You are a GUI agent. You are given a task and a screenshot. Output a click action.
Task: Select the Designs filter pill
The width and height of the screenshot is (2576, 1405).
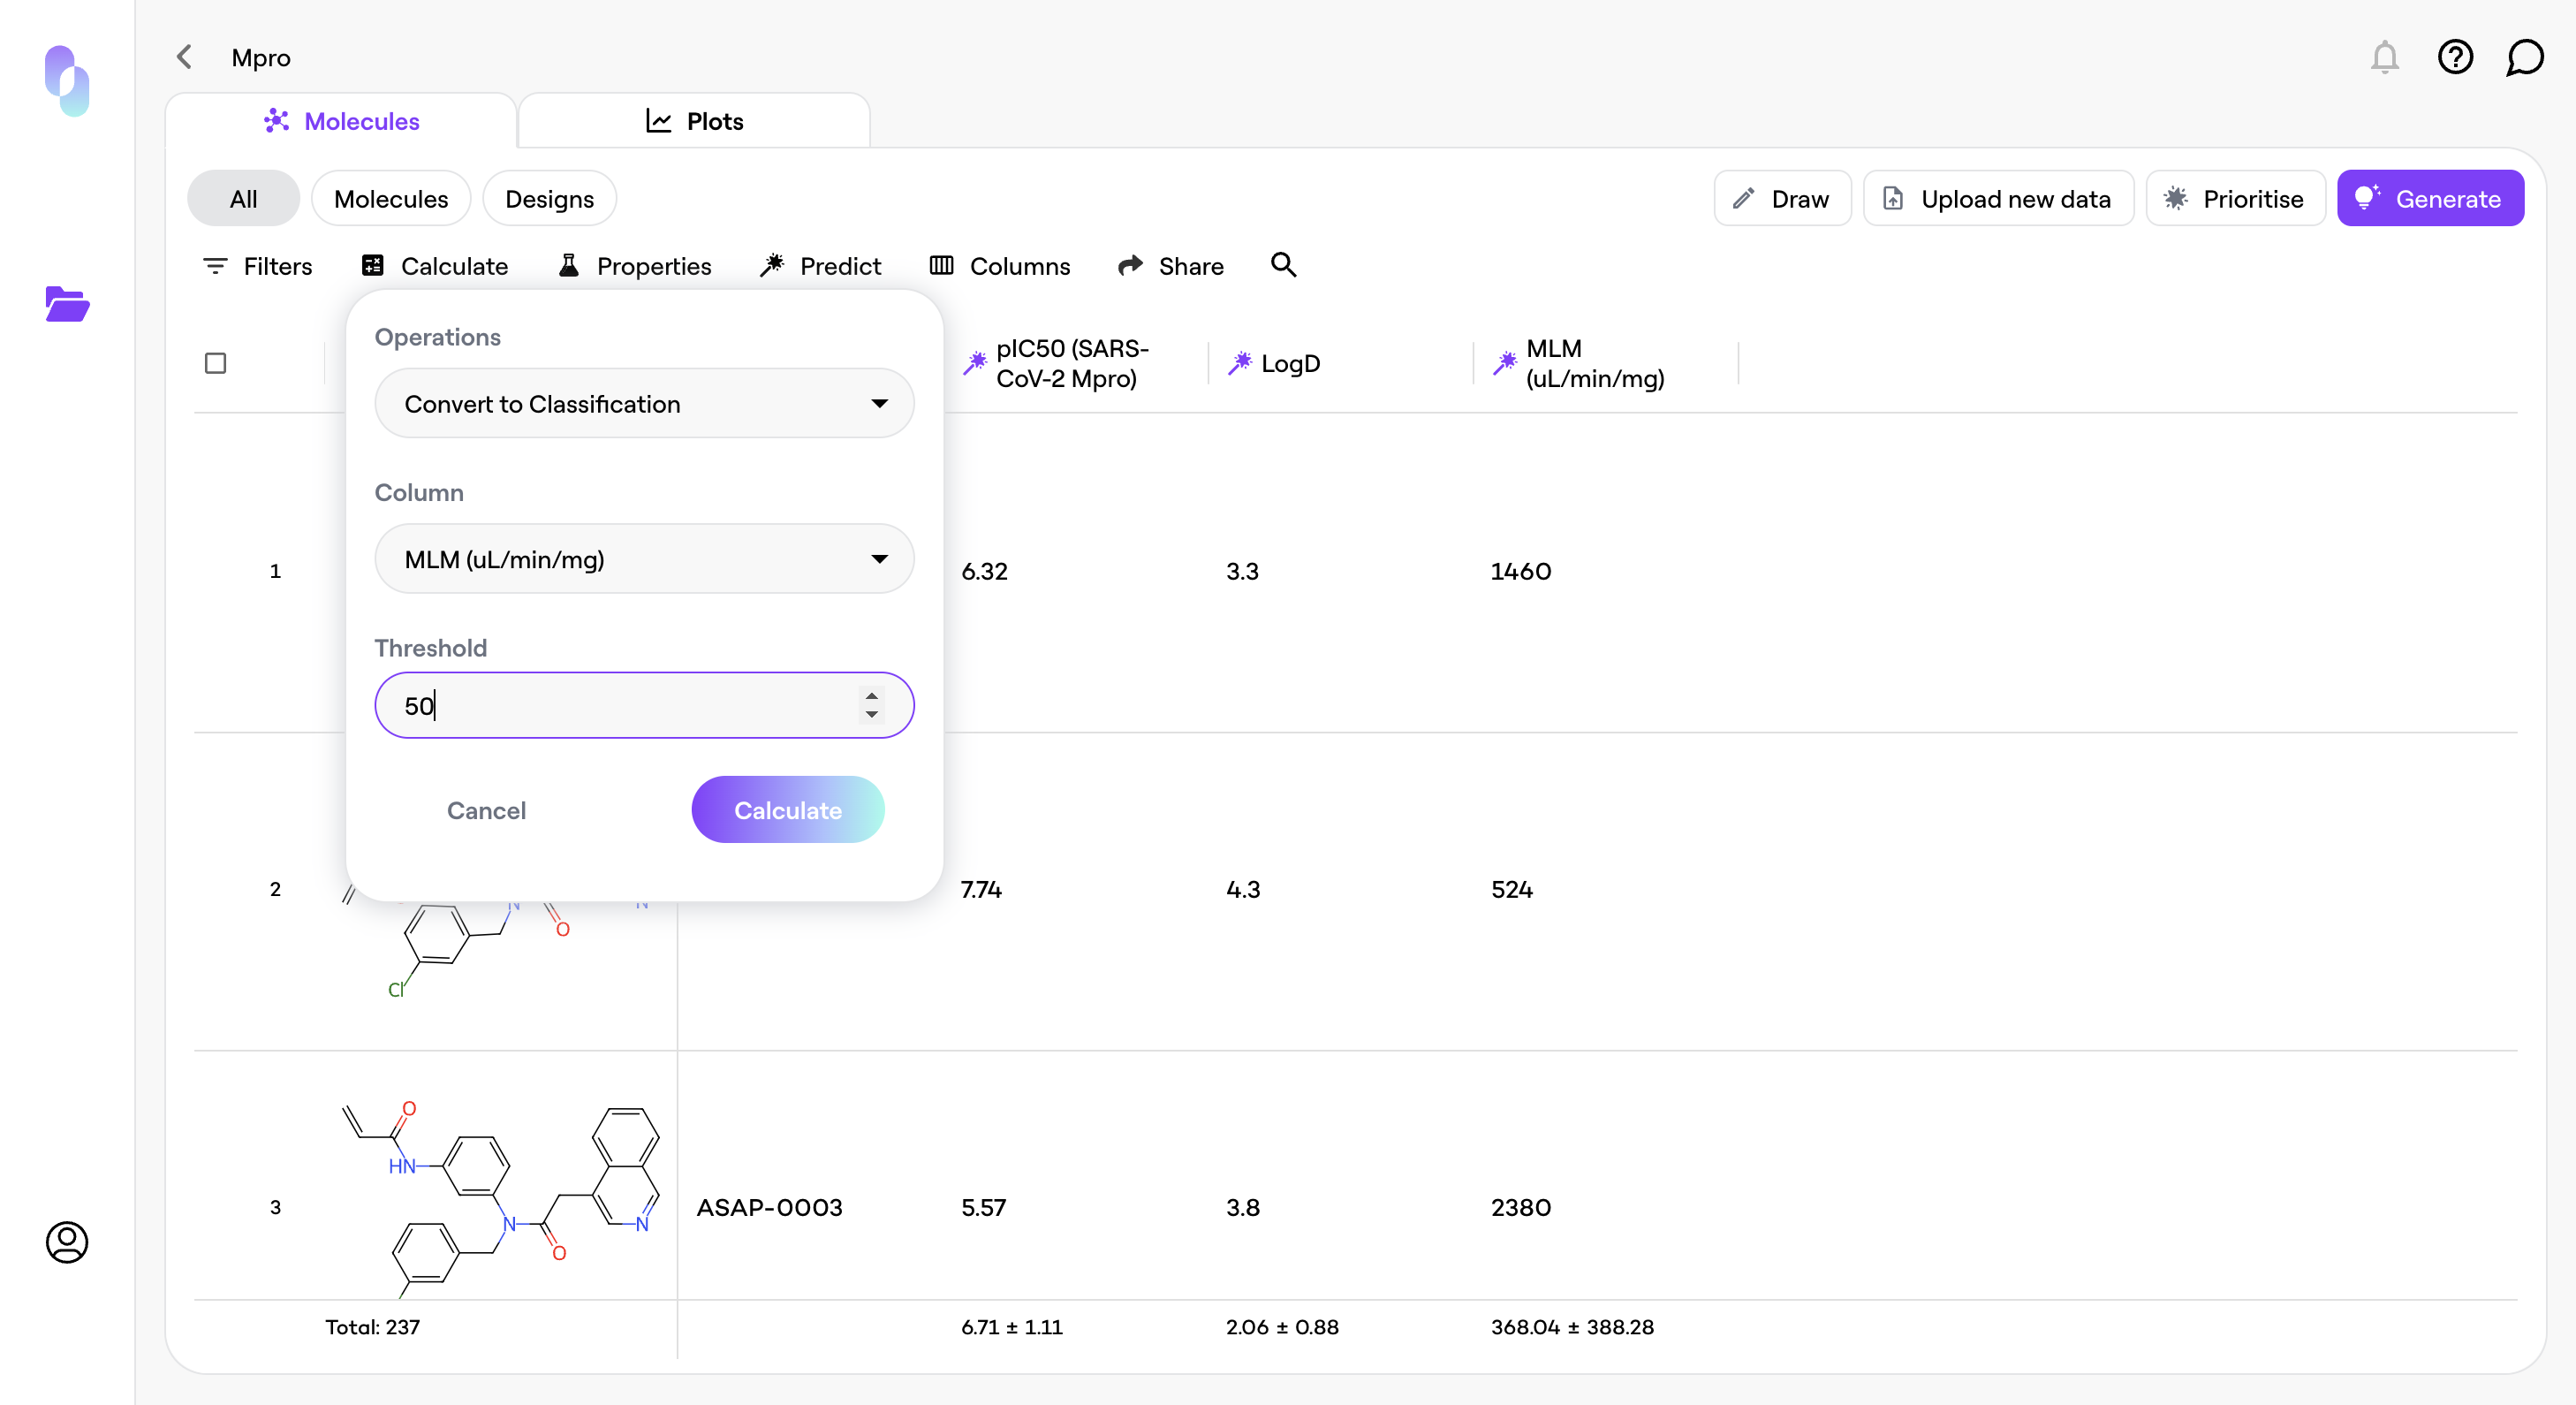pos(549,199)
